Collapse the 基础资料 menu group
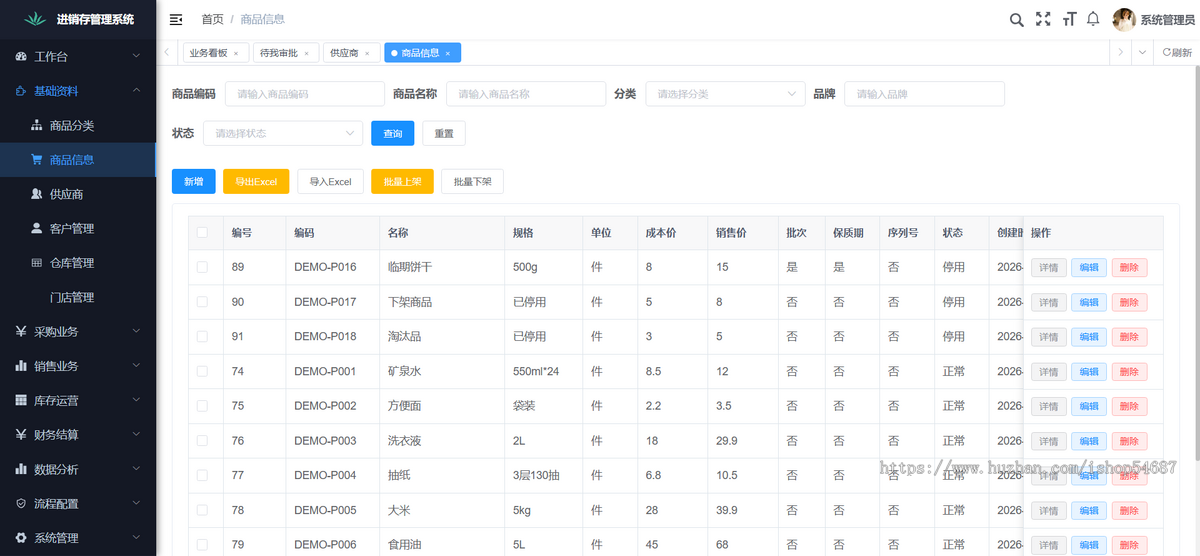This screenshot has width=1200, height=556. pos(136,91)
